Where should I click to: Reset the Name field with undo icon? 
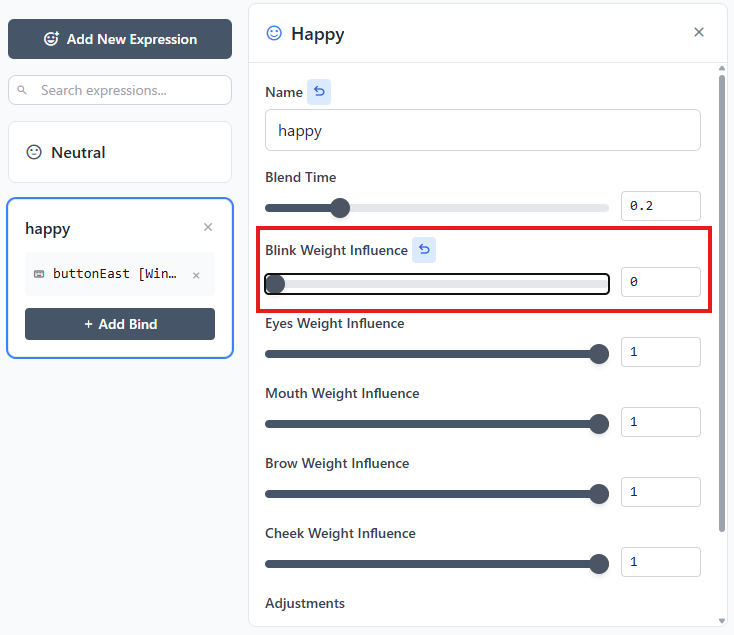coord(319,92)
